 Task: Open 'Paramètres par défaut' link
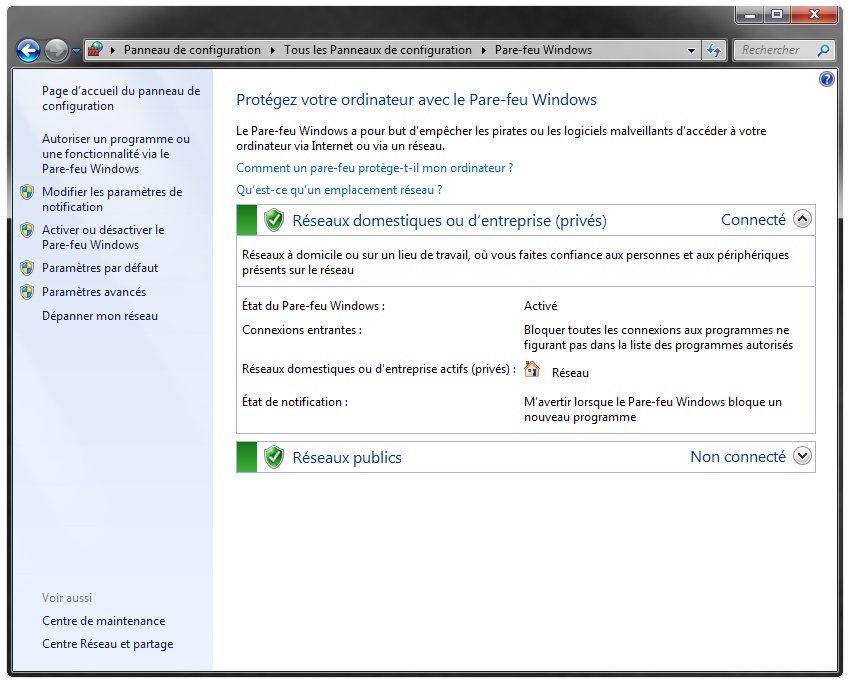100,268
